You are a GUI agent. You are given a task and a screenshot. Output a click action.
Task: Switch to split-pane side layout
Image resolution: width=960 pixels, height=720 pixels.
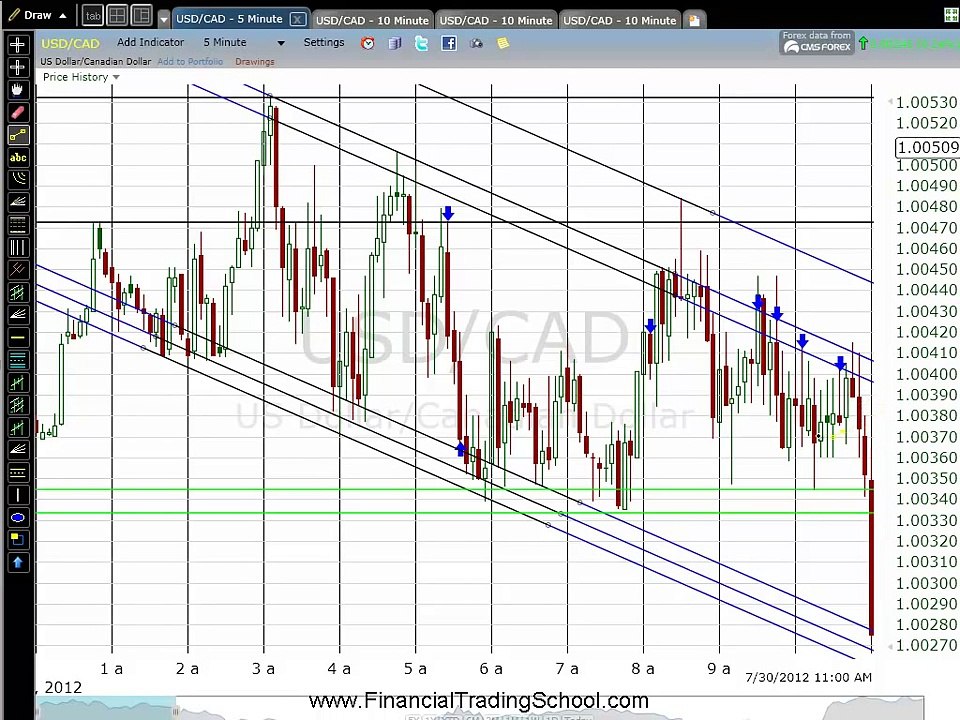[141, 15]
